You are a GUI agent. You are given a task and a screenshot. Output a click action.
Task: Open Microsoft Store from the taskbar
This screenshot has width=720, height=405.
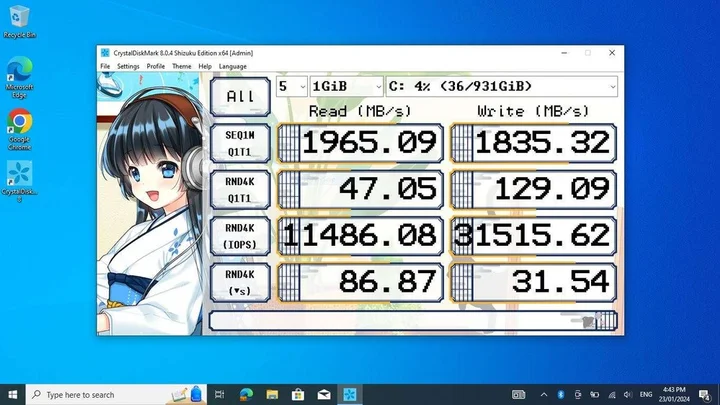click(x=298, y=394)
